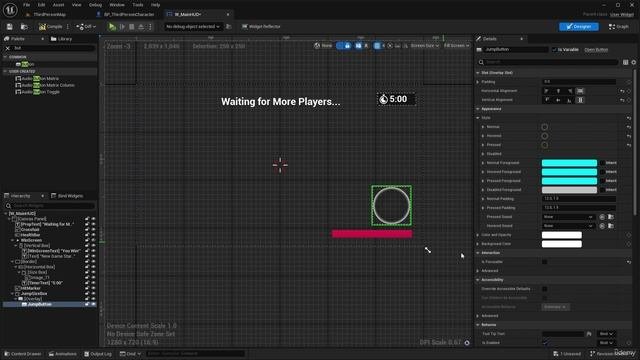Screen dimensions: 640x360
Task: Collapse the Canvas Panel tree node
Action: tap(9, 219)
